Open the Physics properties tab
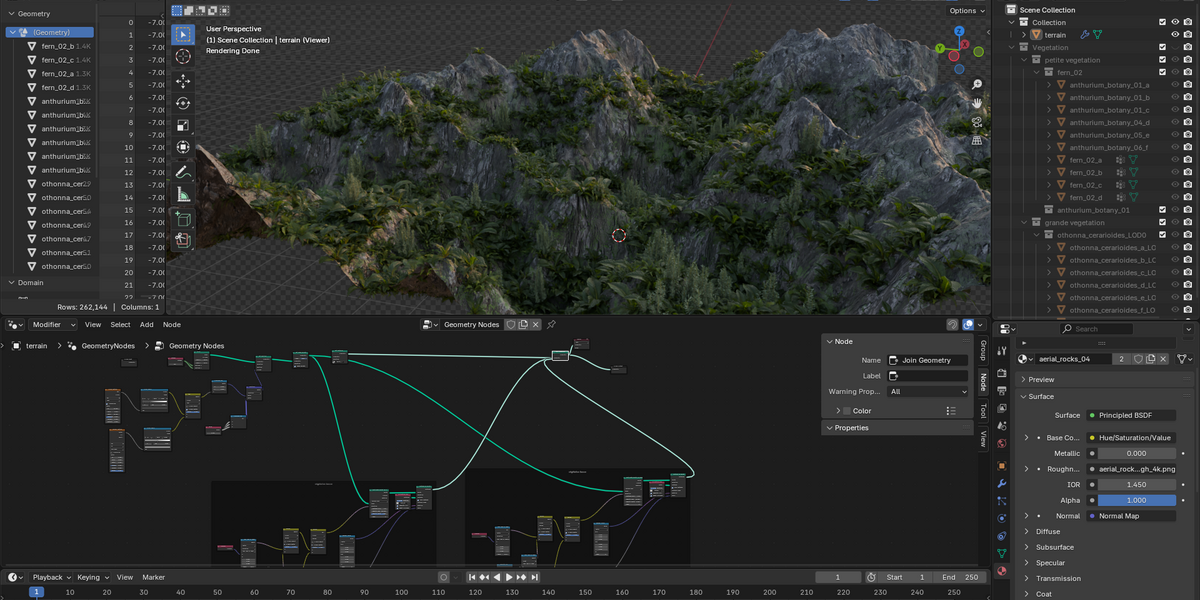The width and height of the screenshot is (1200, 600). click(x=1001, y=518)
